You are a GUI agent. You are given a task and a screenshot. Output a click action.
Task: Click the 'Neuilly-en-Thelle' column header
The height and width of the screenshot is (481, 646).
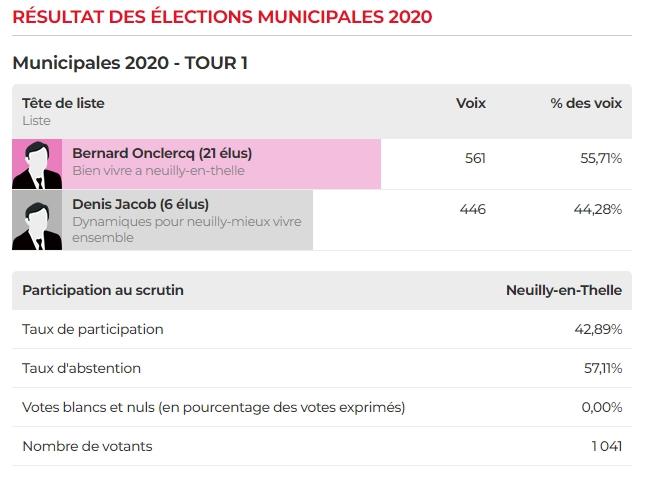pyautogui.click(x=563, y=290)
